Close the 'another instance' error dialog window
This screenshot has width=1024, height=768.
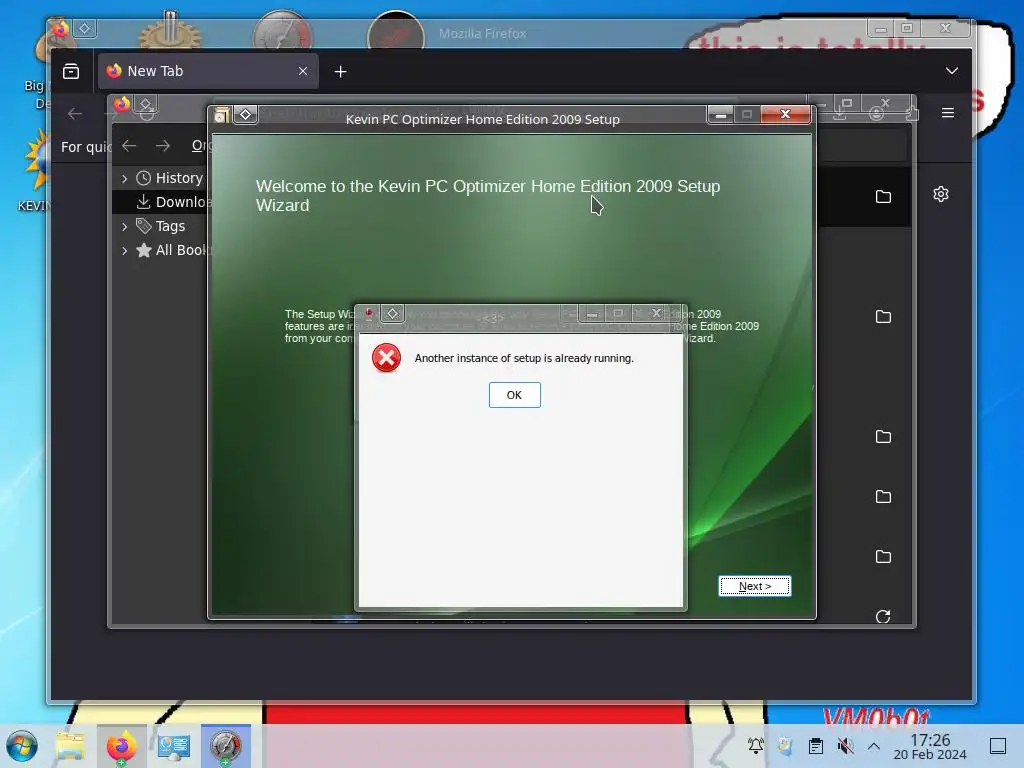[x=656, y=313]
